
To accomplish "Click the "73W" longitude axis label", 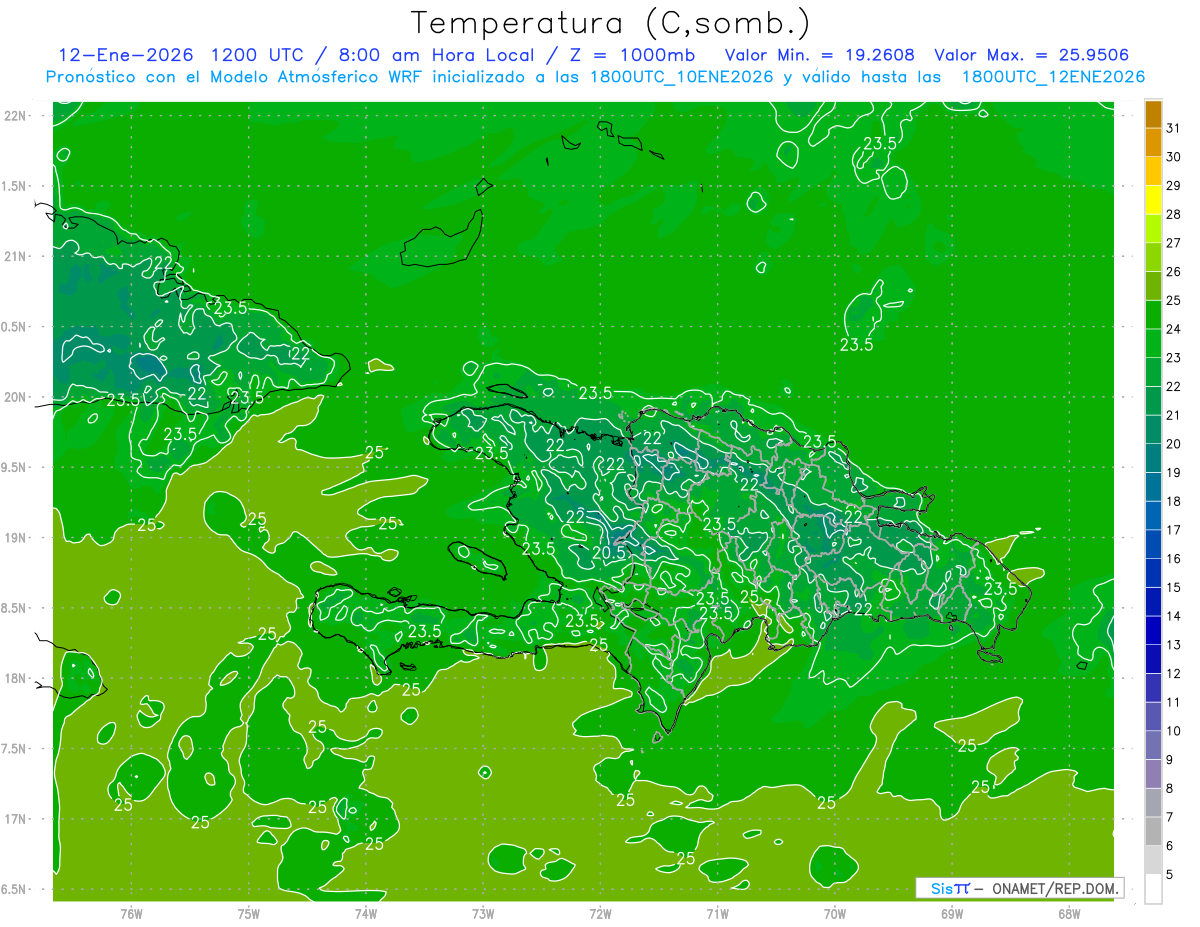I will pos(483,913).
